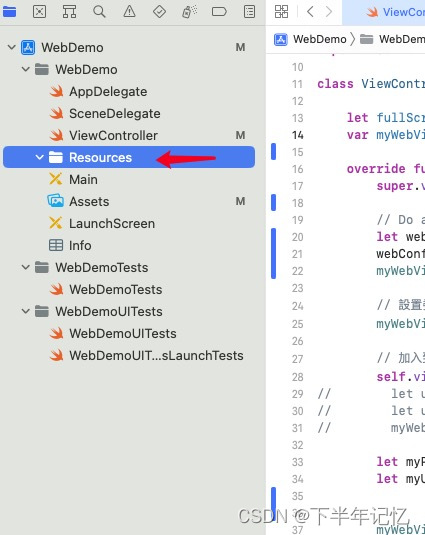This screenshot has width=425, height=535.
Task: Collapse the WebDemo group folder
Action: (x=26, y=69)
